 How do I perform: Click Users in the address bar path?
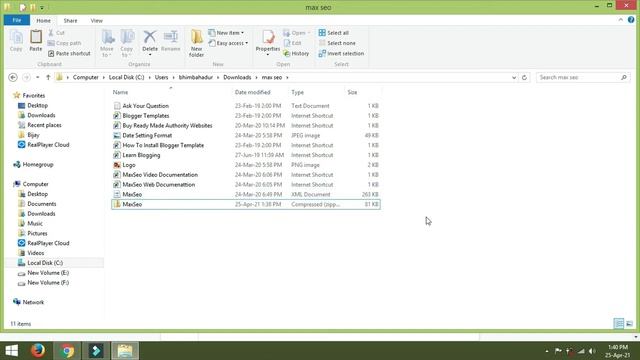[x=161, y=77]
